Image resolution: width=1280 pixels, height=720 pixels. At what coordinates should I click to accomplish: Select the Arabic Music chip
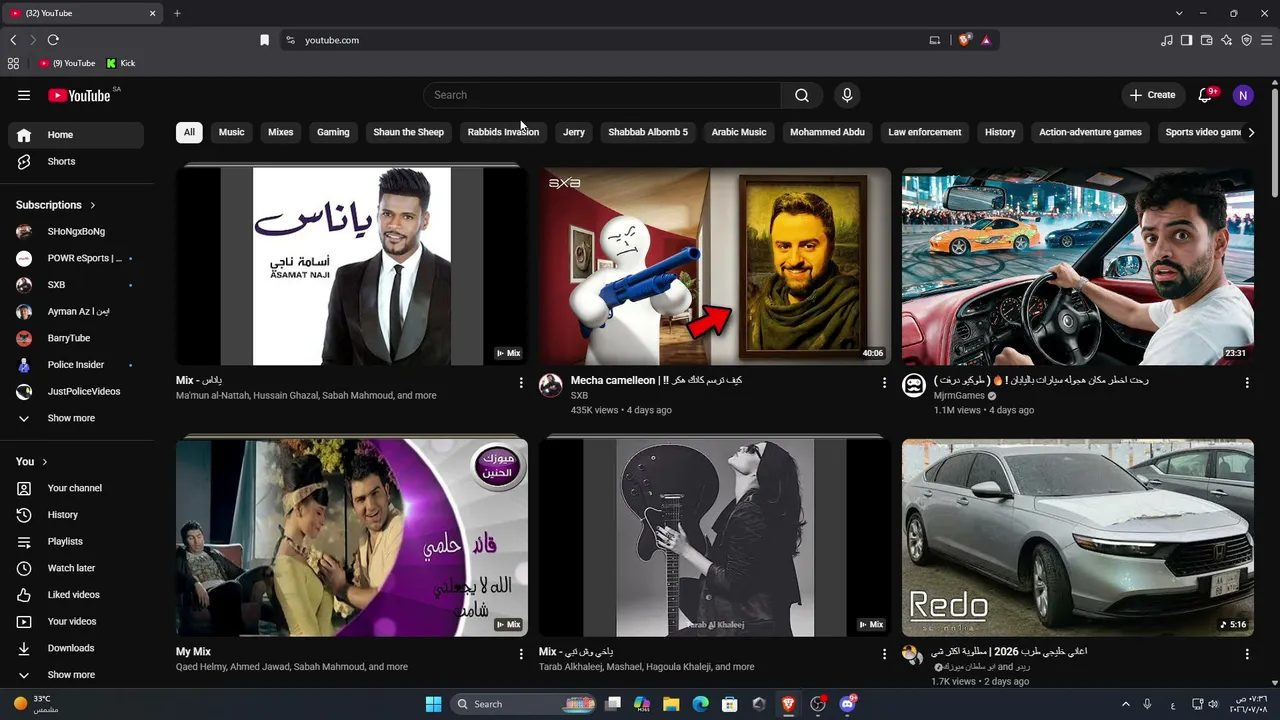pos(739,132)
